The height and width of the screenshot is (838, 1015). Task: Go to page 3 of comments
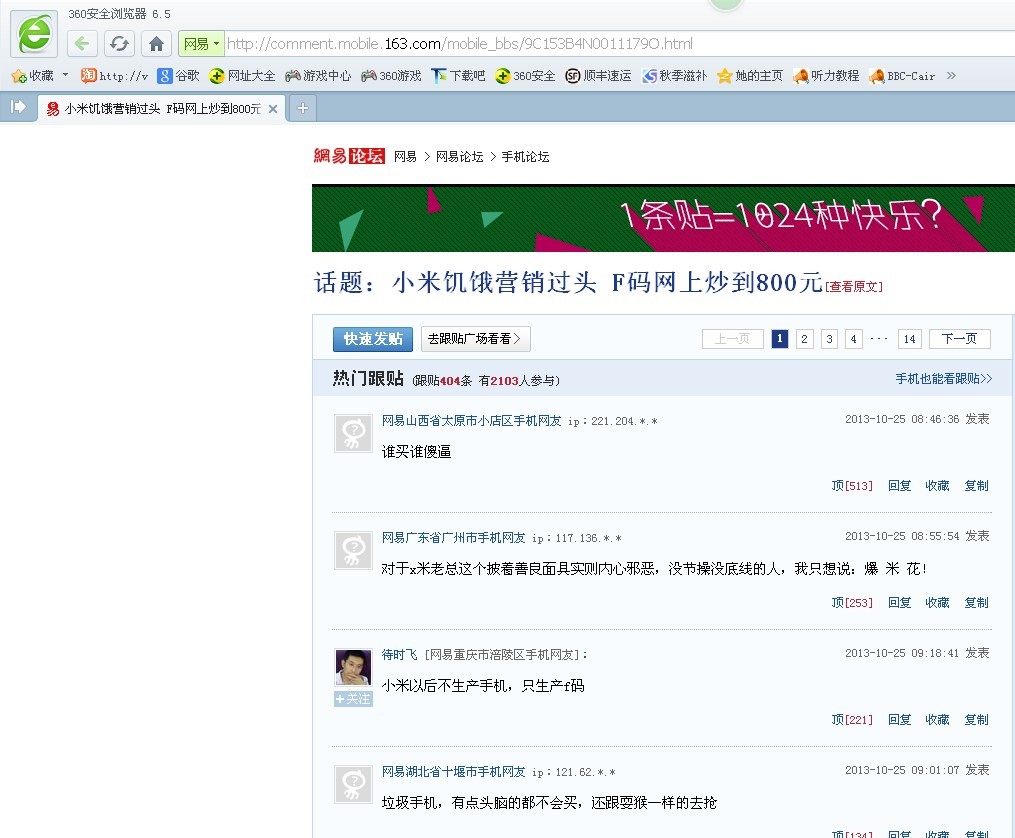tap(829, 339)
